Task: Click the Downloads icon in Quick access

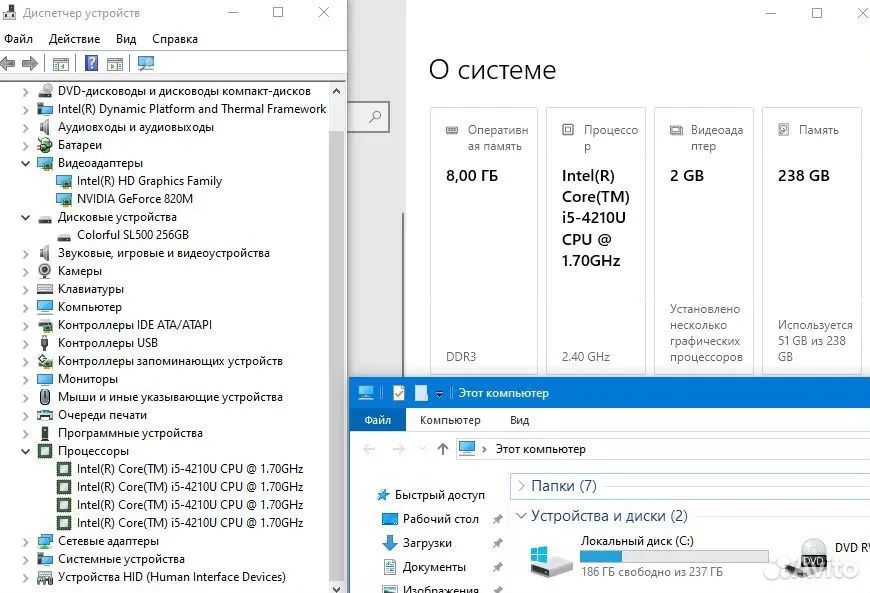Action: point(390,543)
